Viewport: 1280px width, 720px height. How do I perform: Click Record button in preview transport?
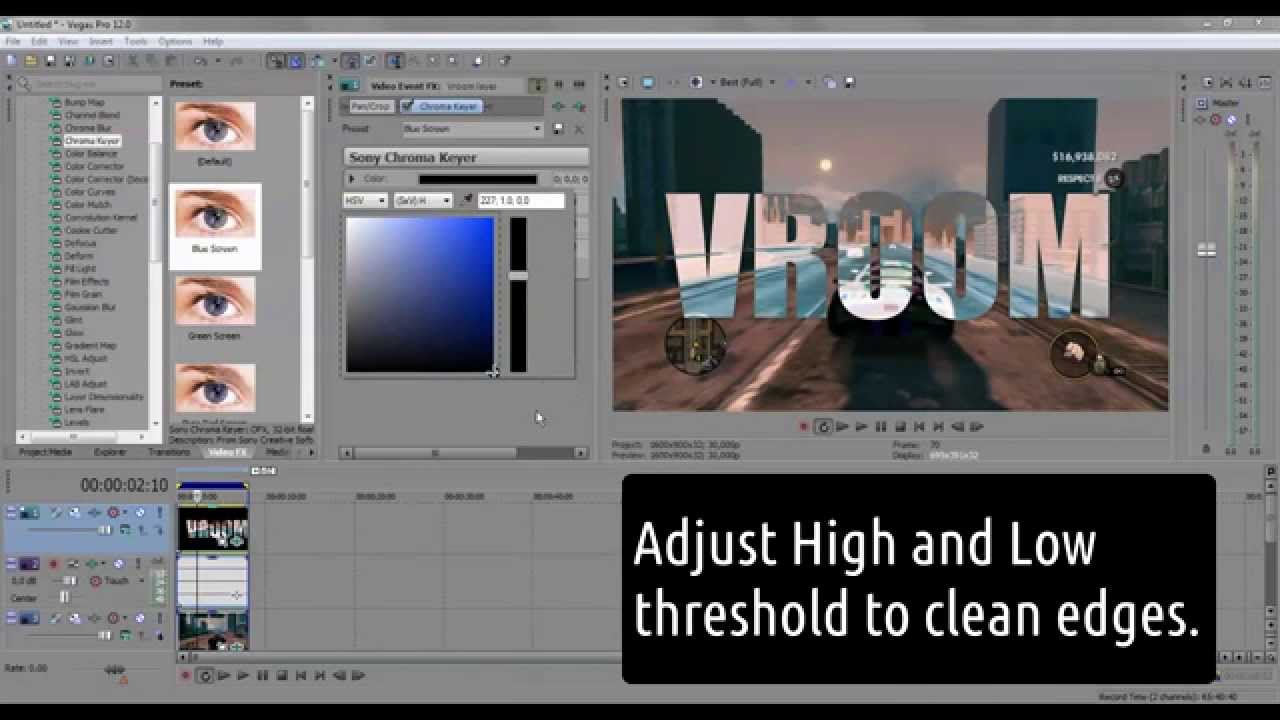coord(803,426)
